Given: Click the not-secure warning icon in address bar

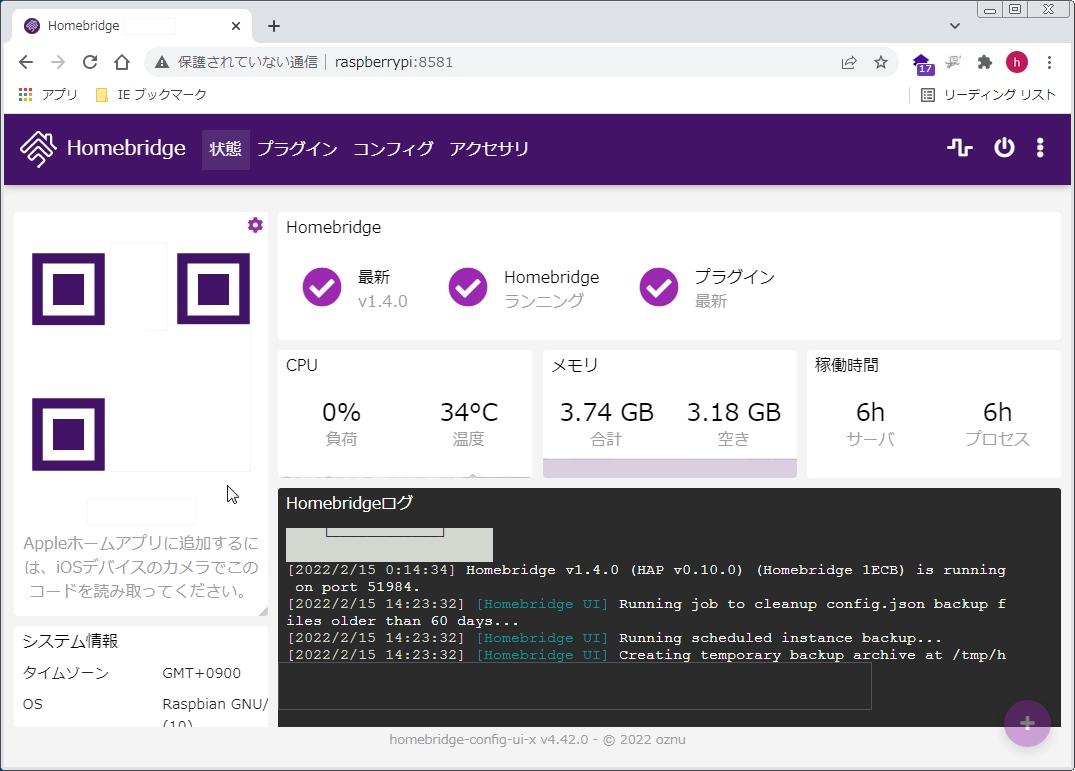Looking at the screenshot, I should point(162,62).
